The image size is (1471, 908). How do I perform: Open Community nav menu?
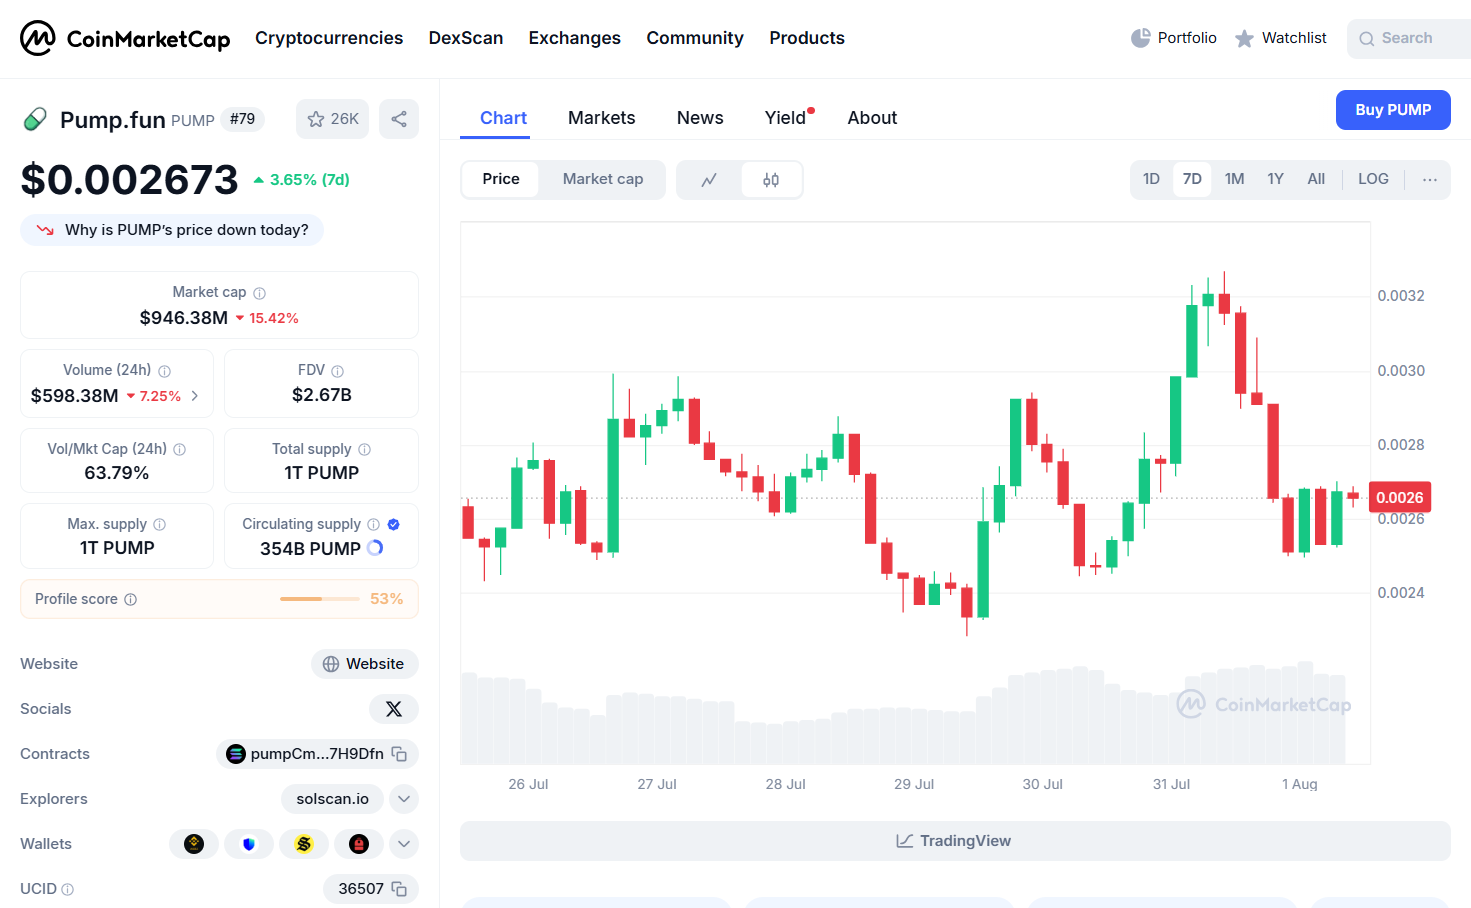(x=695, y=38)
